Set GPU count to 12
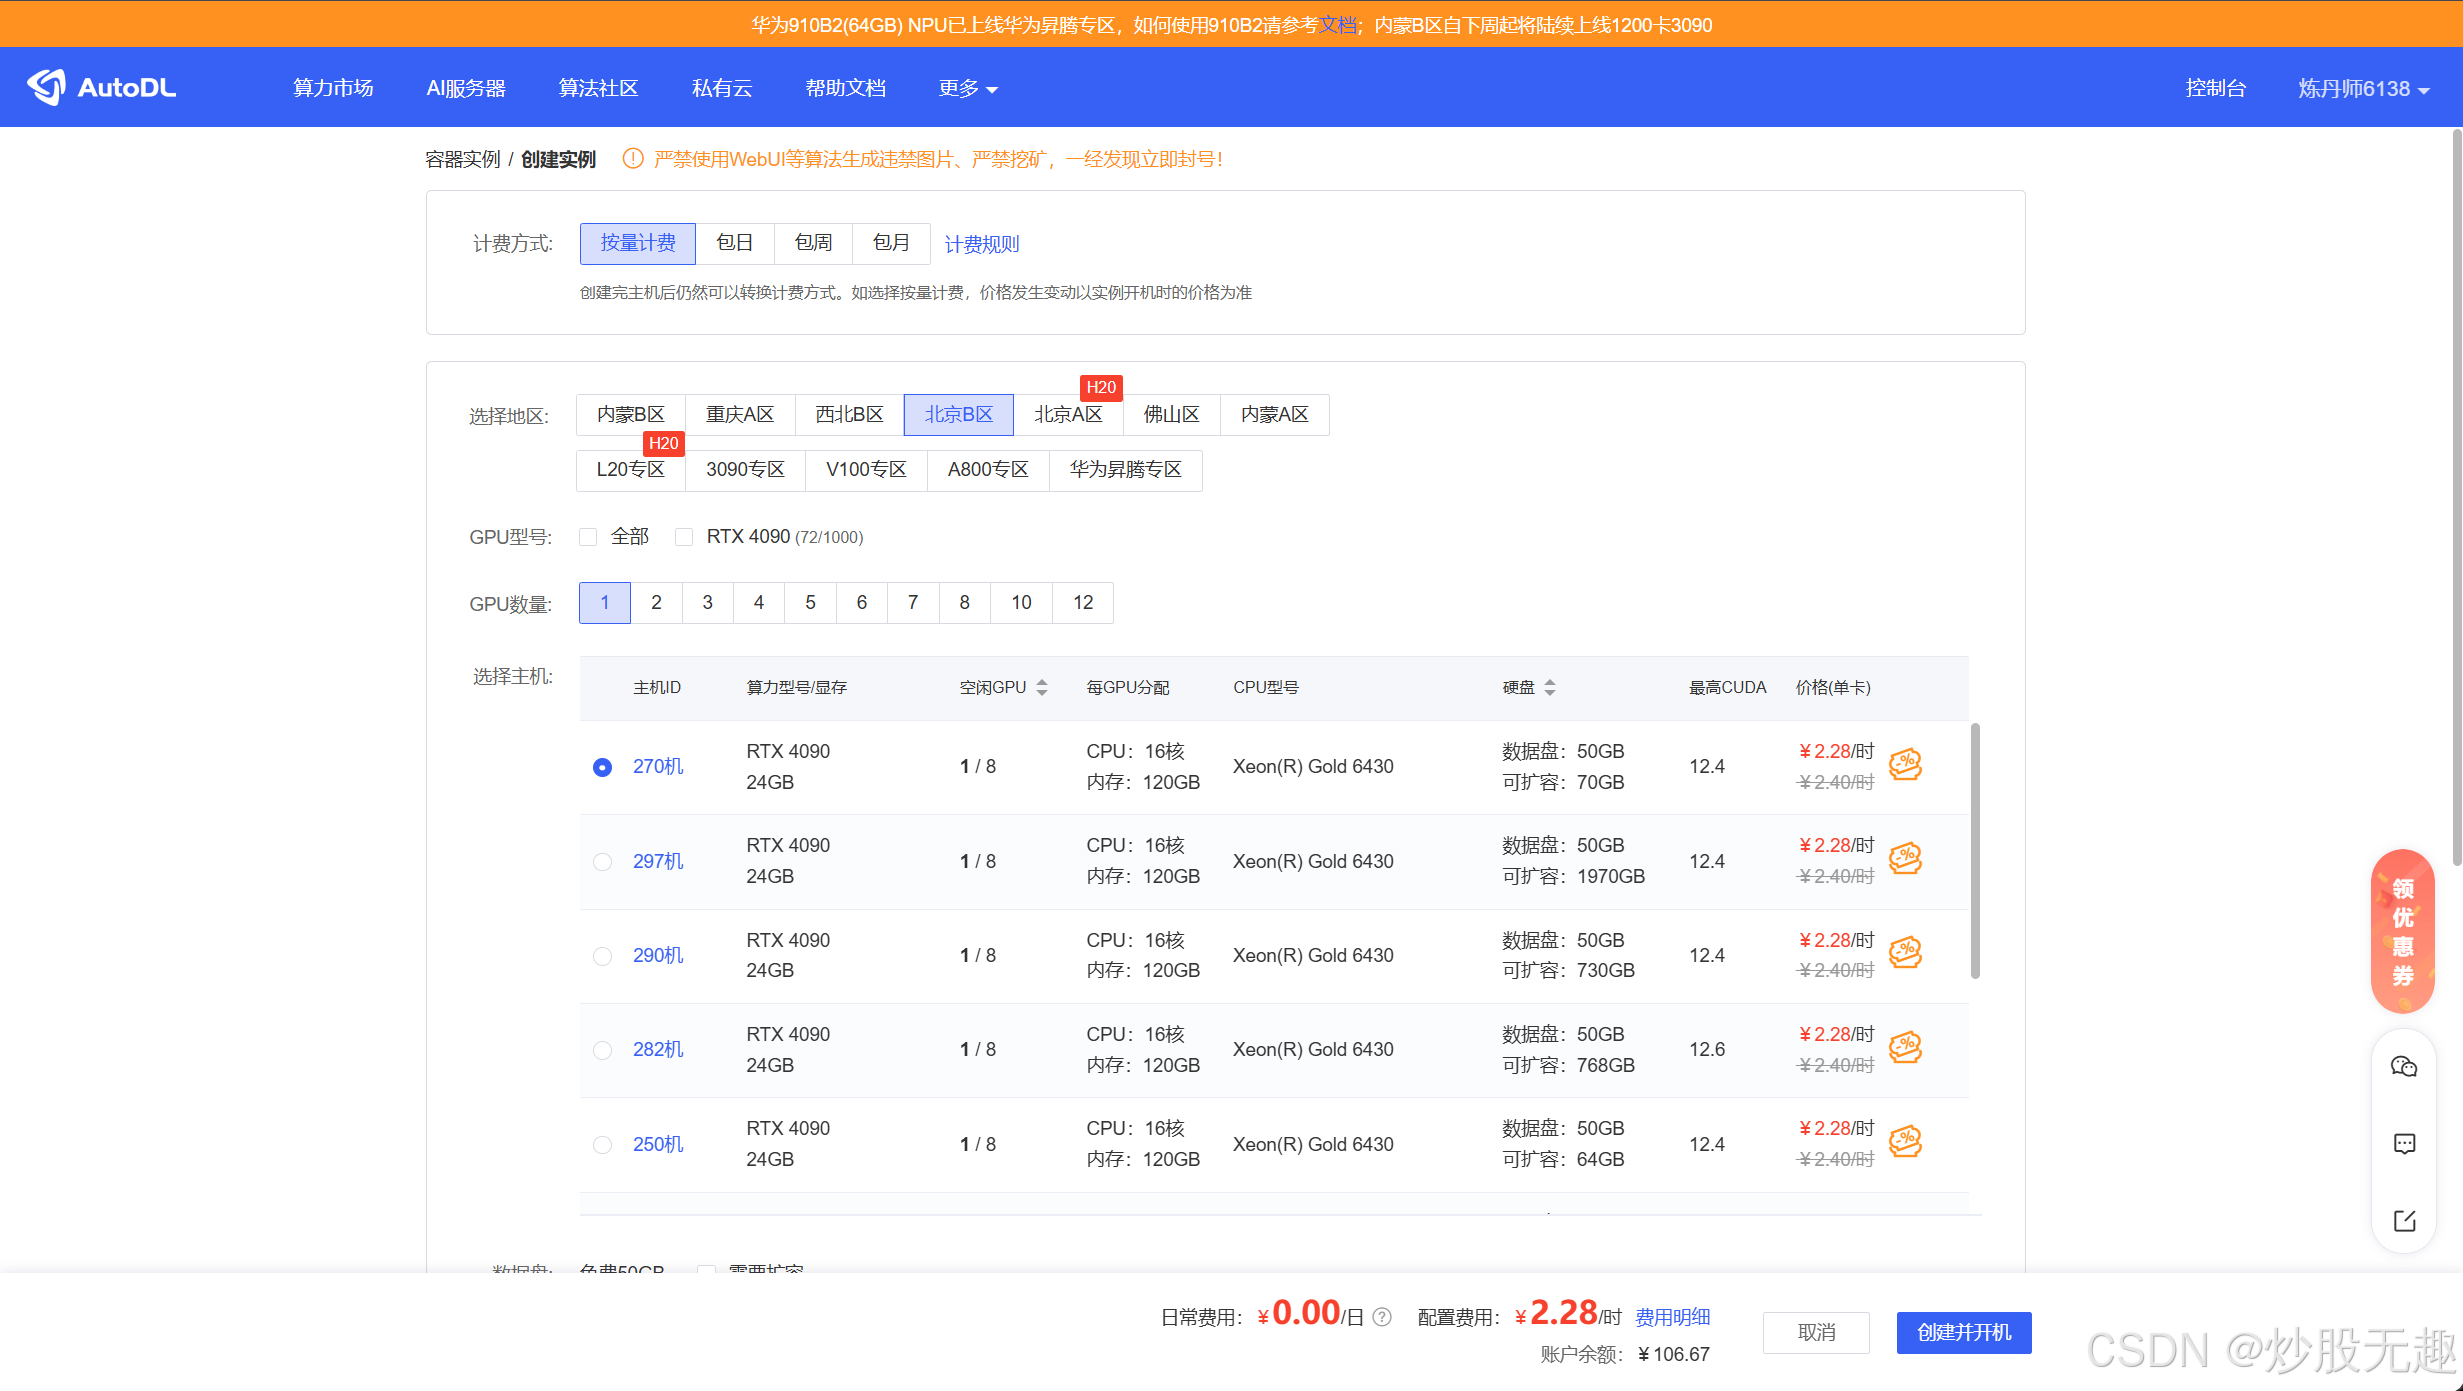Viewport: 2463px width, 1391px height. click(x=1083, y=603)
